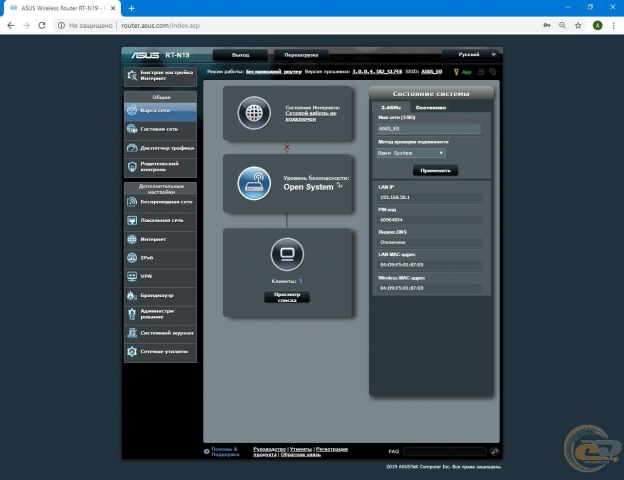624x480 pixels.
Task: Click the Просмотр списка button
Action: click(287, 297)
